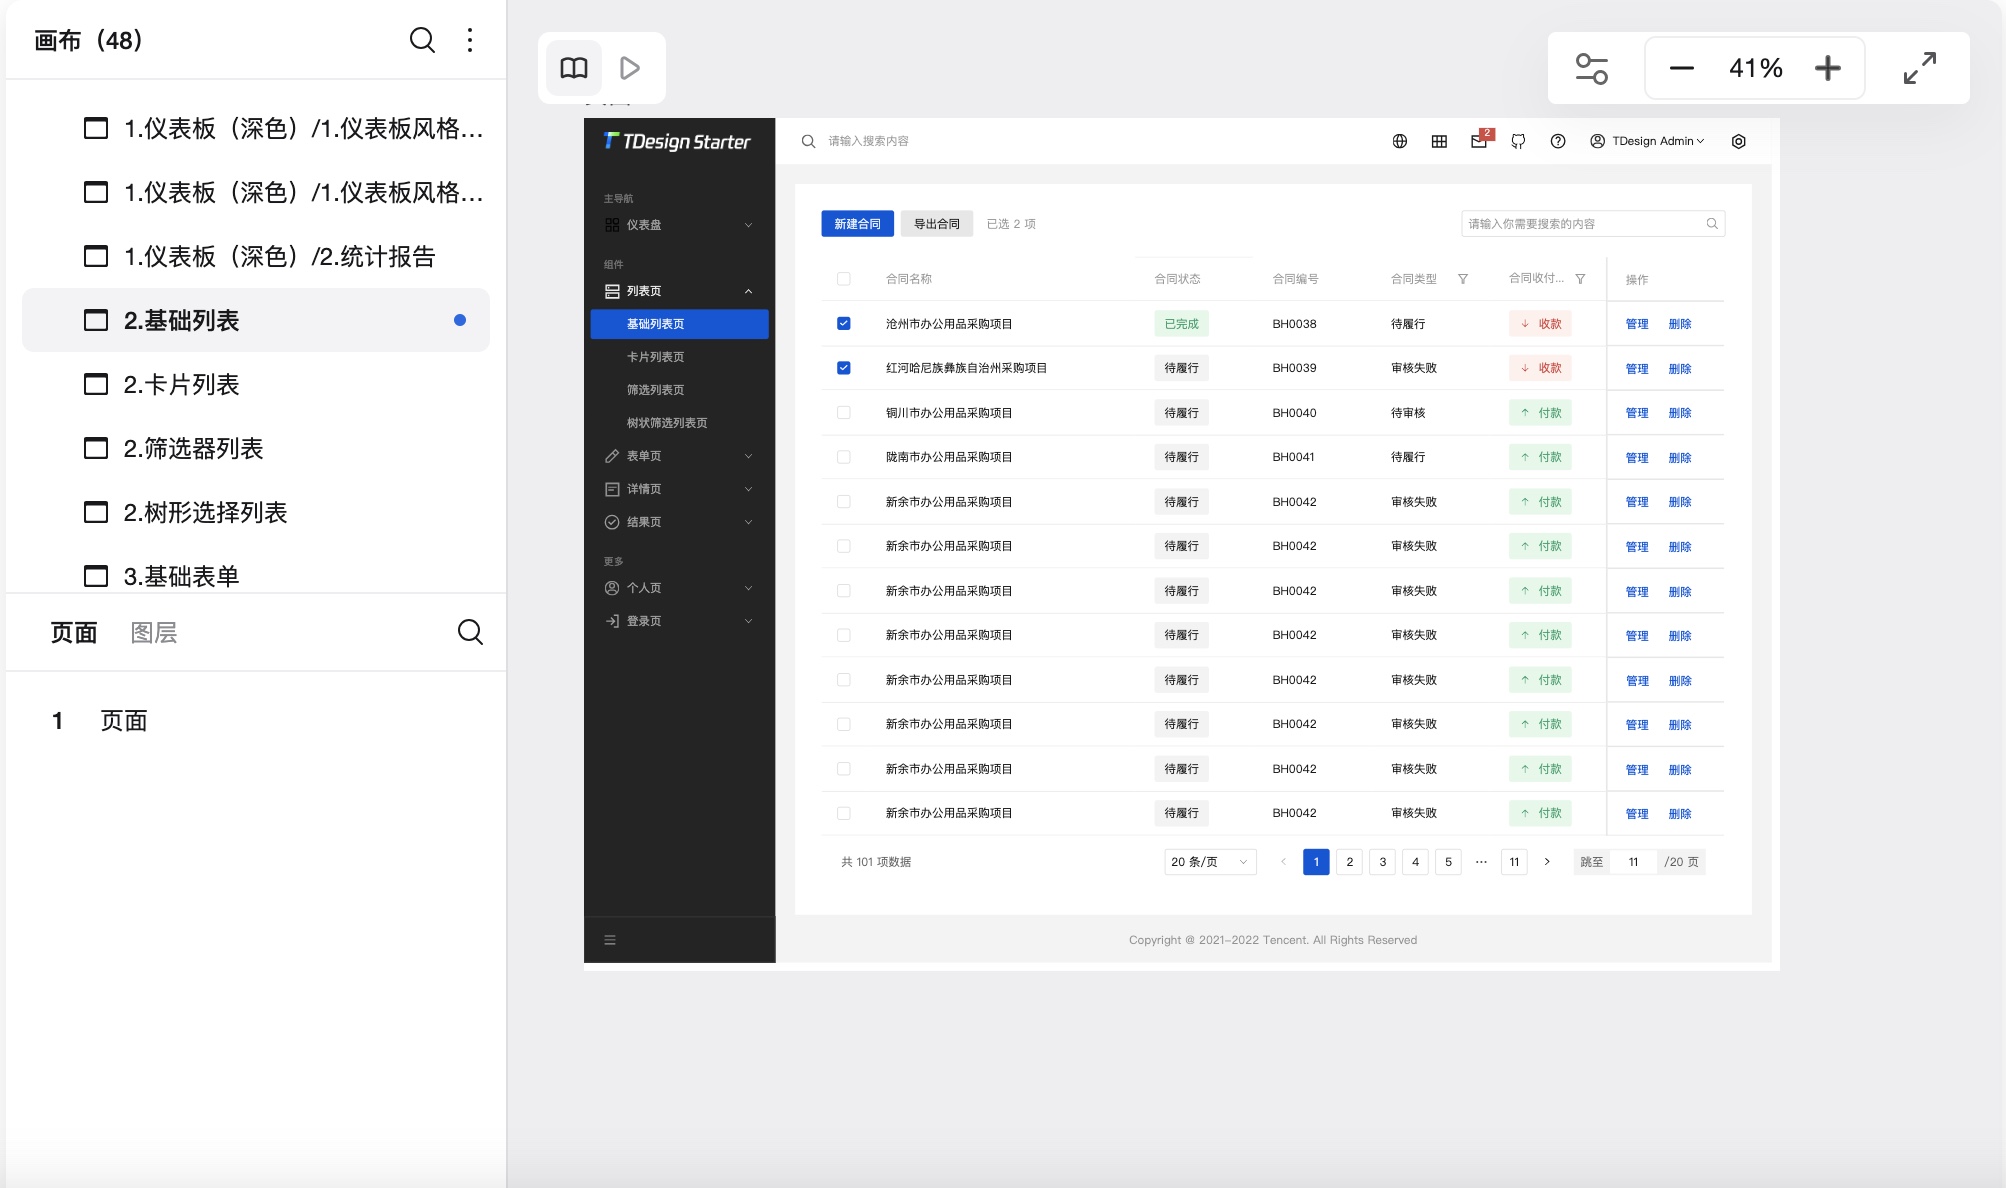Select canvas 1.仪表板（深色）/2.统计报告

[256, 256]
